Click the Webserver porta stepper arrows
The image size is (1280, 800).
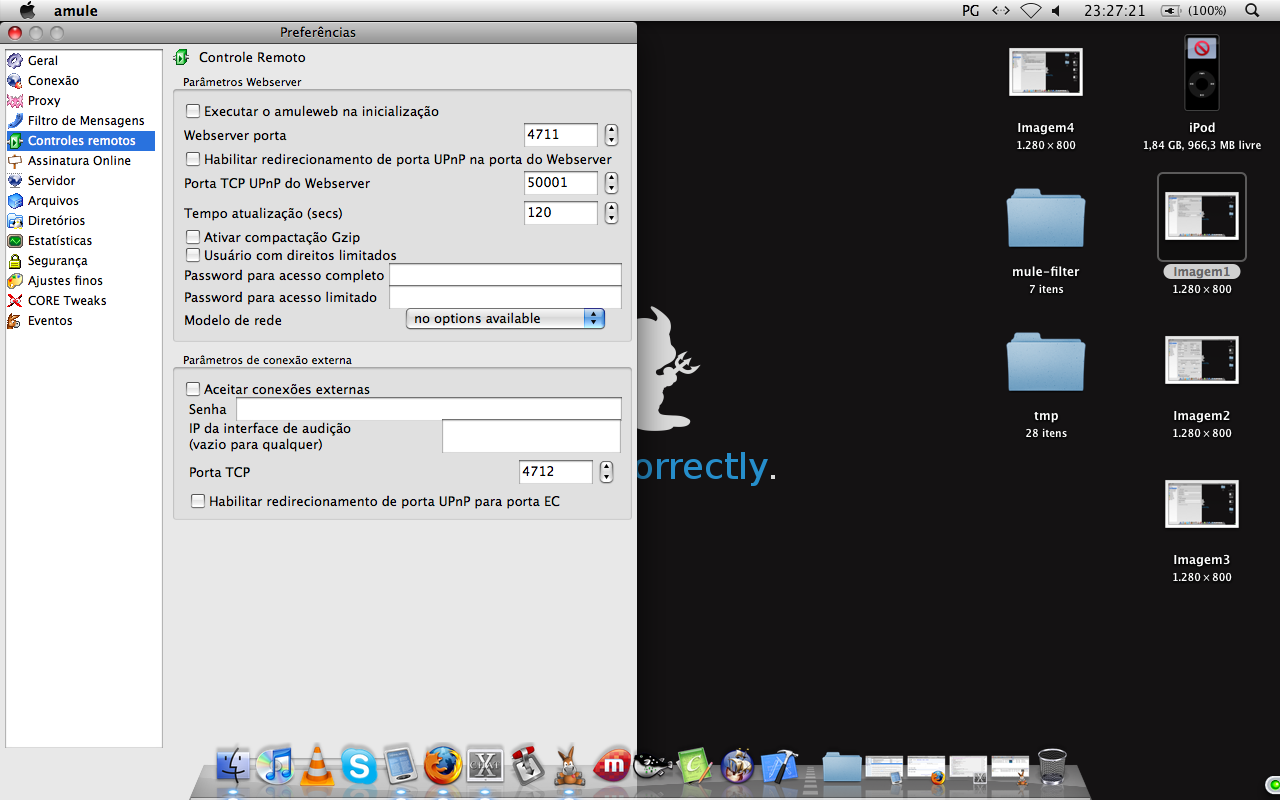tap(611, 135)
